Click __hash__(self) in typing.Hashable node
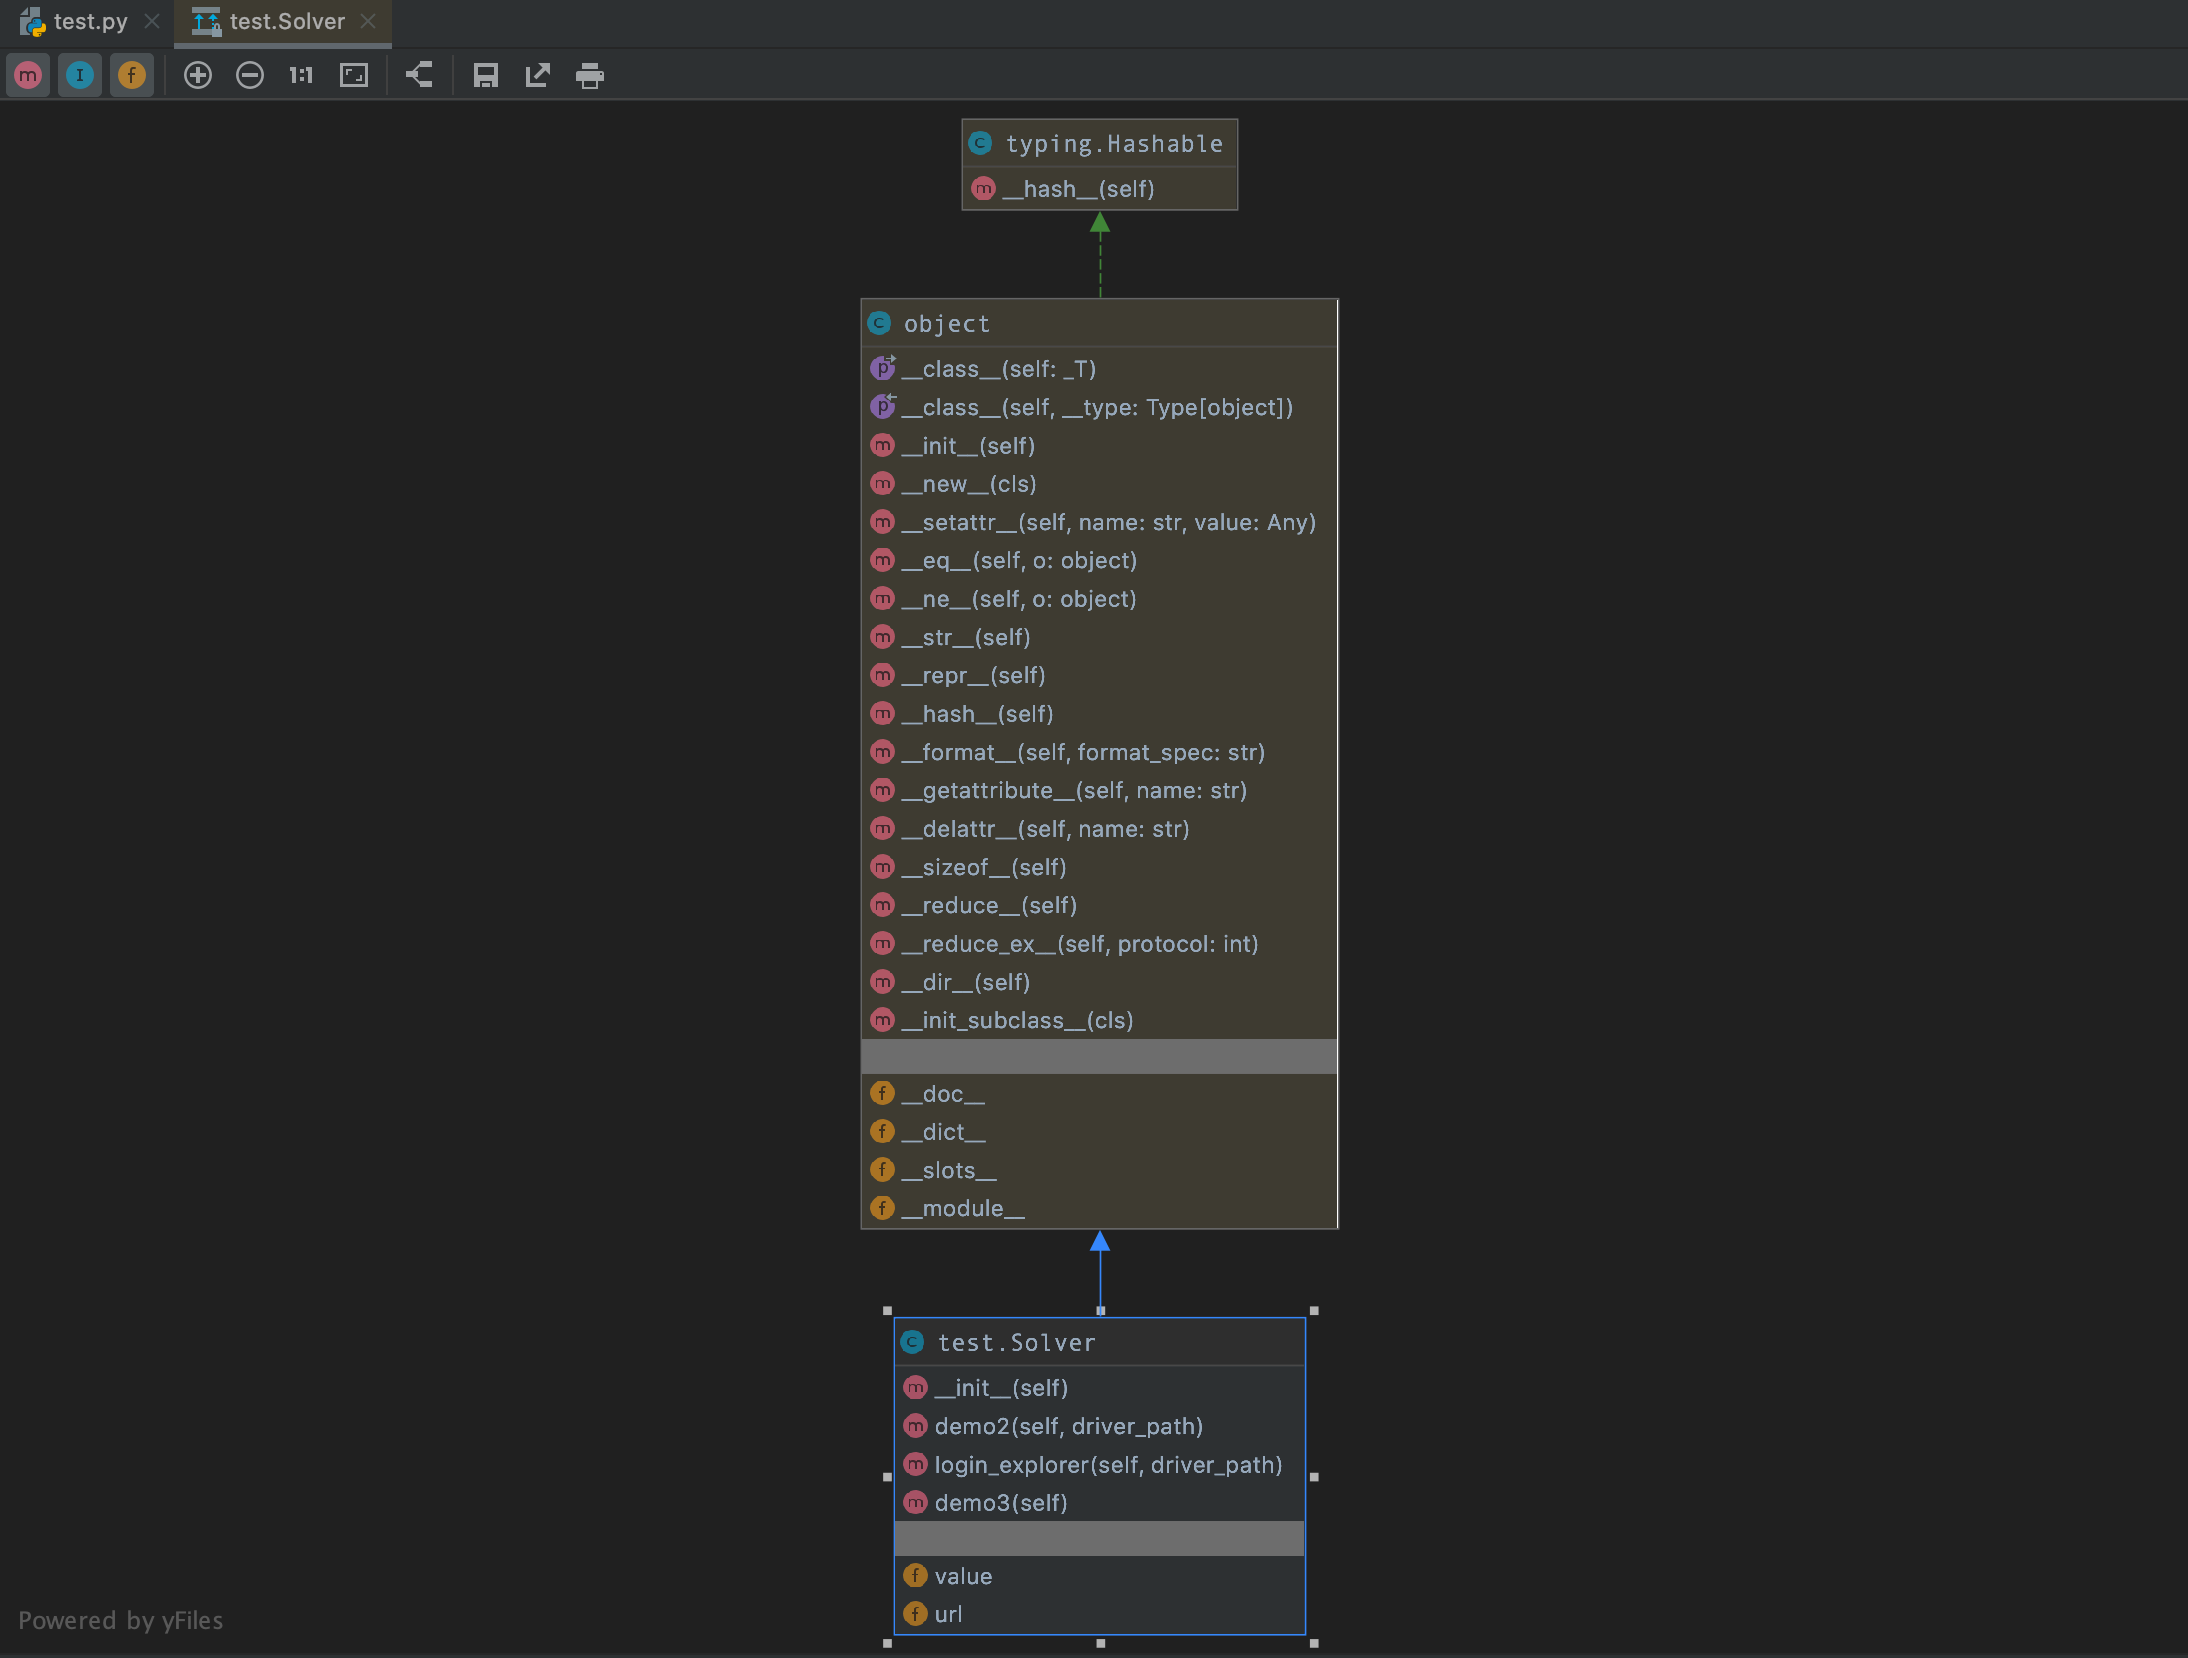Screen dimensions: 2188x1658 click(1100, 189)
